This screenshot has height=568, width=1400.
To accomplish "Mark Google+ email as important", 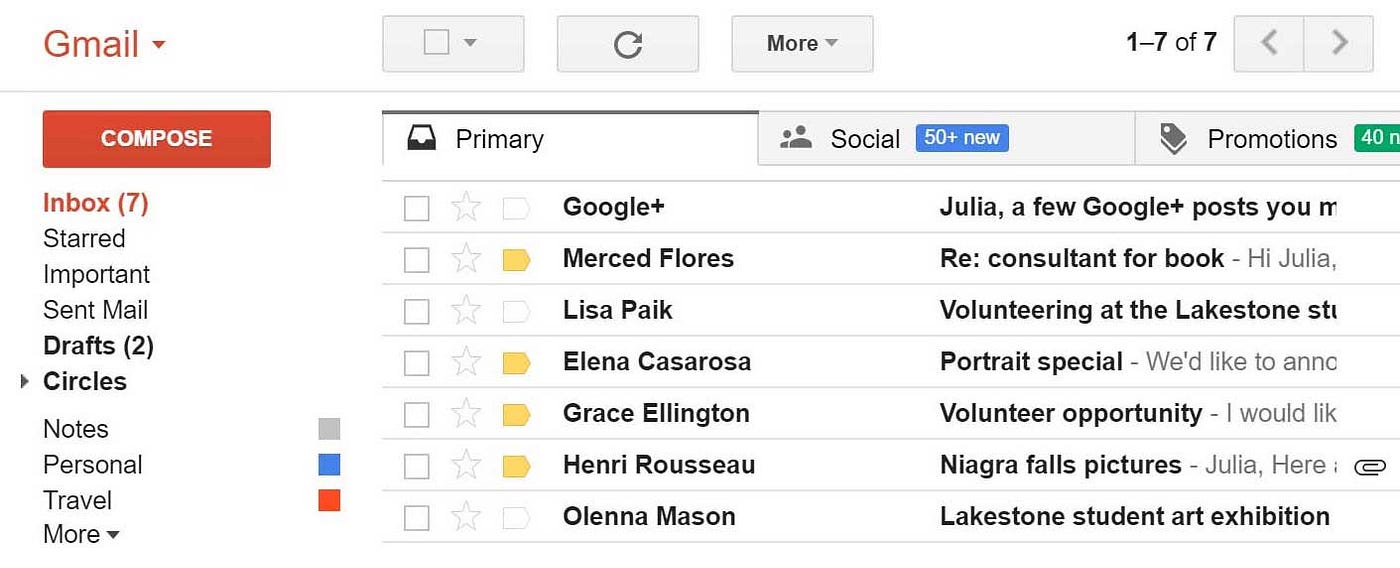I will coord(516,208).
